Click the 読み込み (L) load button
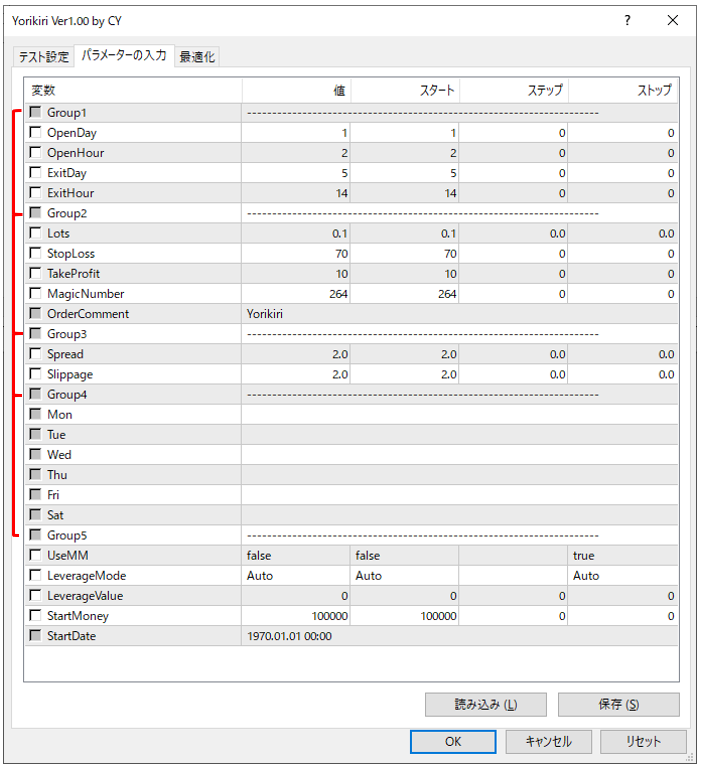 [485, 705]
